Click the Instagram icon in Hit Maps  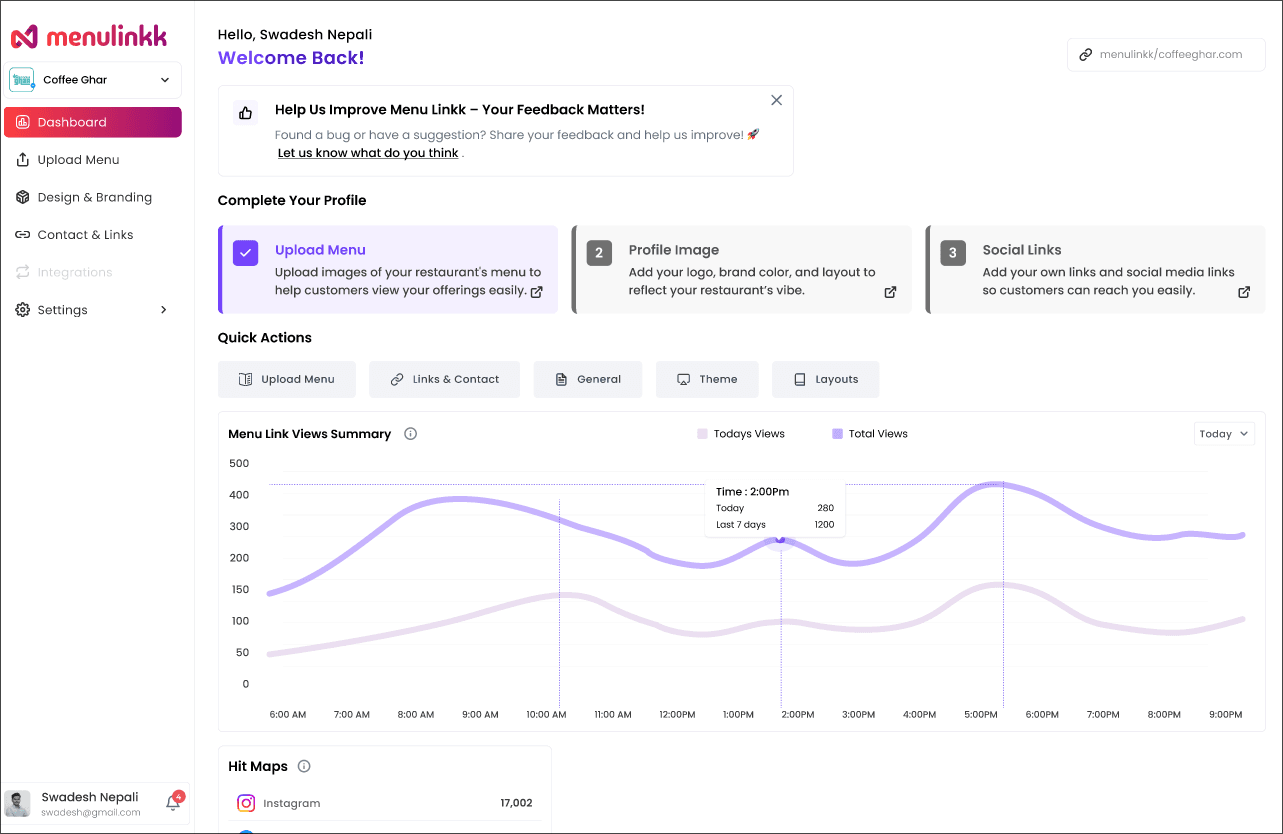point(246,803)
